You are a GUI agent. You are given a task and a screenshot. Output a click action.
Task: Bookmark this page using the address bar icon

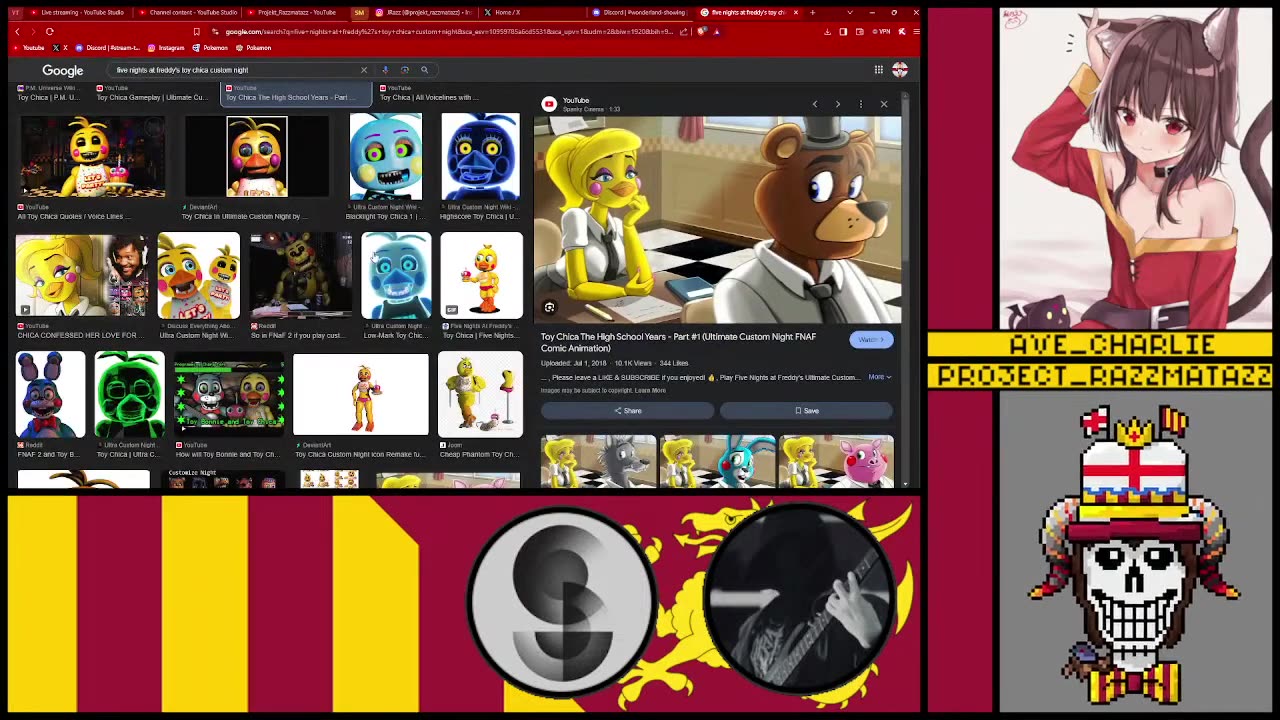(x=196, y=31)
